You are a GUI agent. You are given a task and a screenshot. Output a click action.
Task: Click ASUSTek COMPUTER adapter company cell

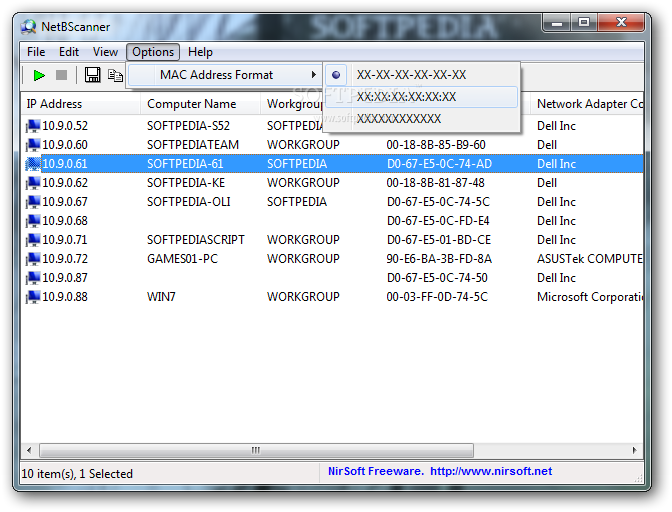(x=590, y=259)
